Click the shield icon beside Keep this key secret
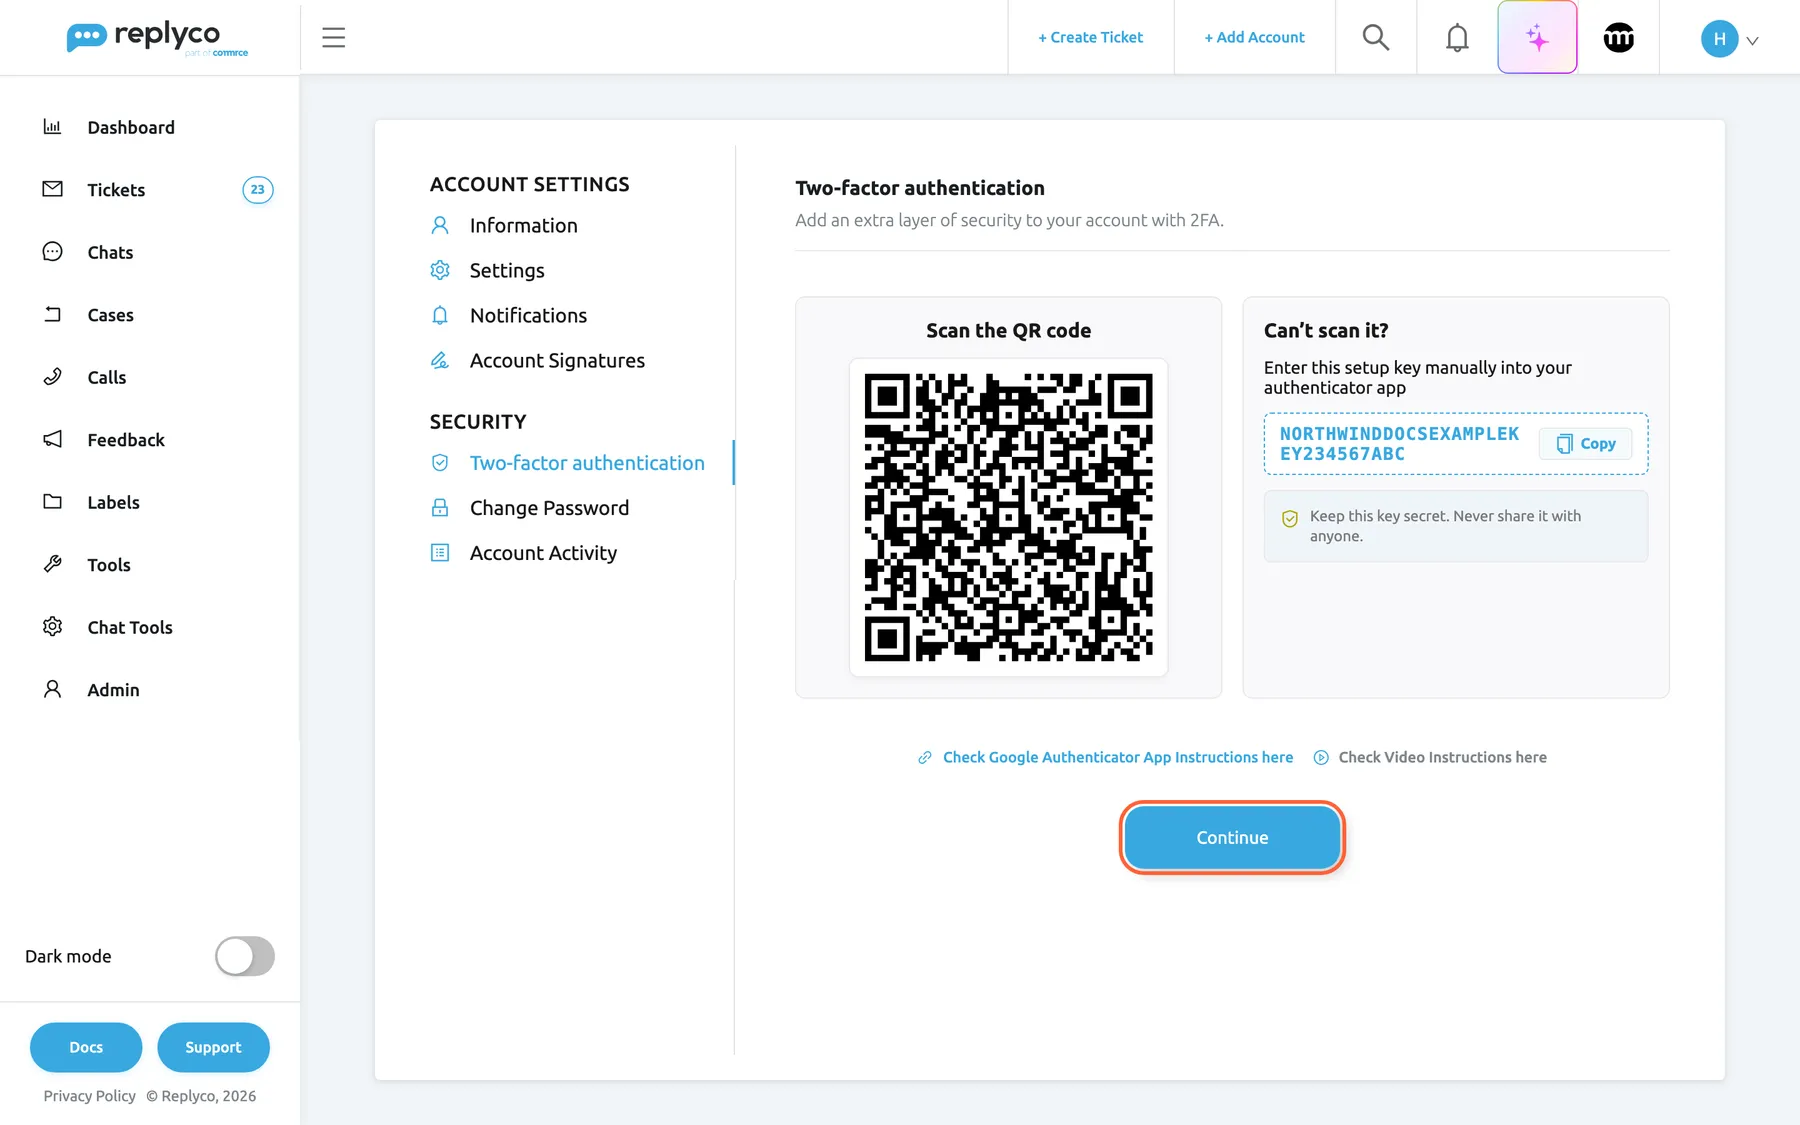 click(1290, 518)
